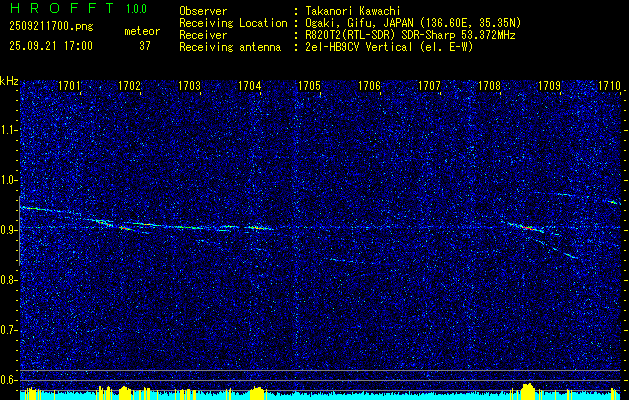Click the 0.7 kHz axis label
The height and width of the screenshot is (400, 629).
[x=8, y=330]
